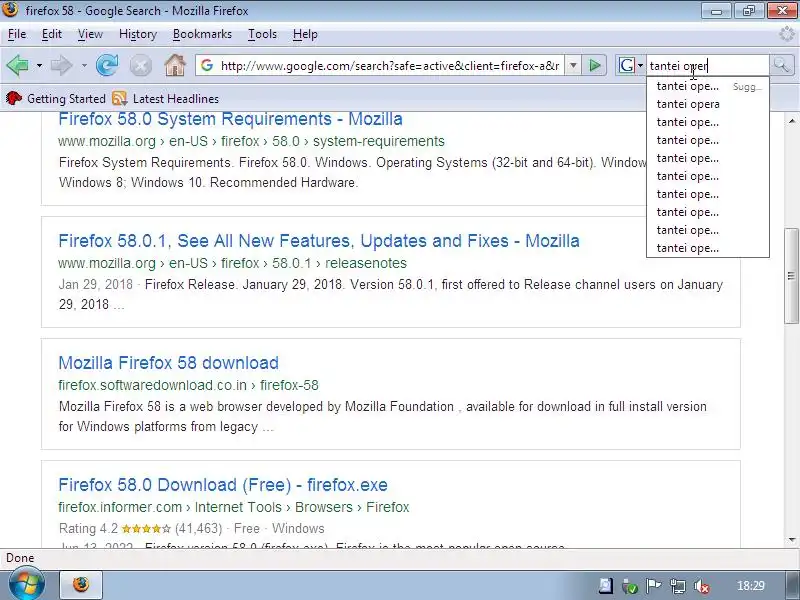The image size is (800, 600).
Task: Open 'Firefox 58.0 System Requirements - Mozilla' result
Action: 230,119
